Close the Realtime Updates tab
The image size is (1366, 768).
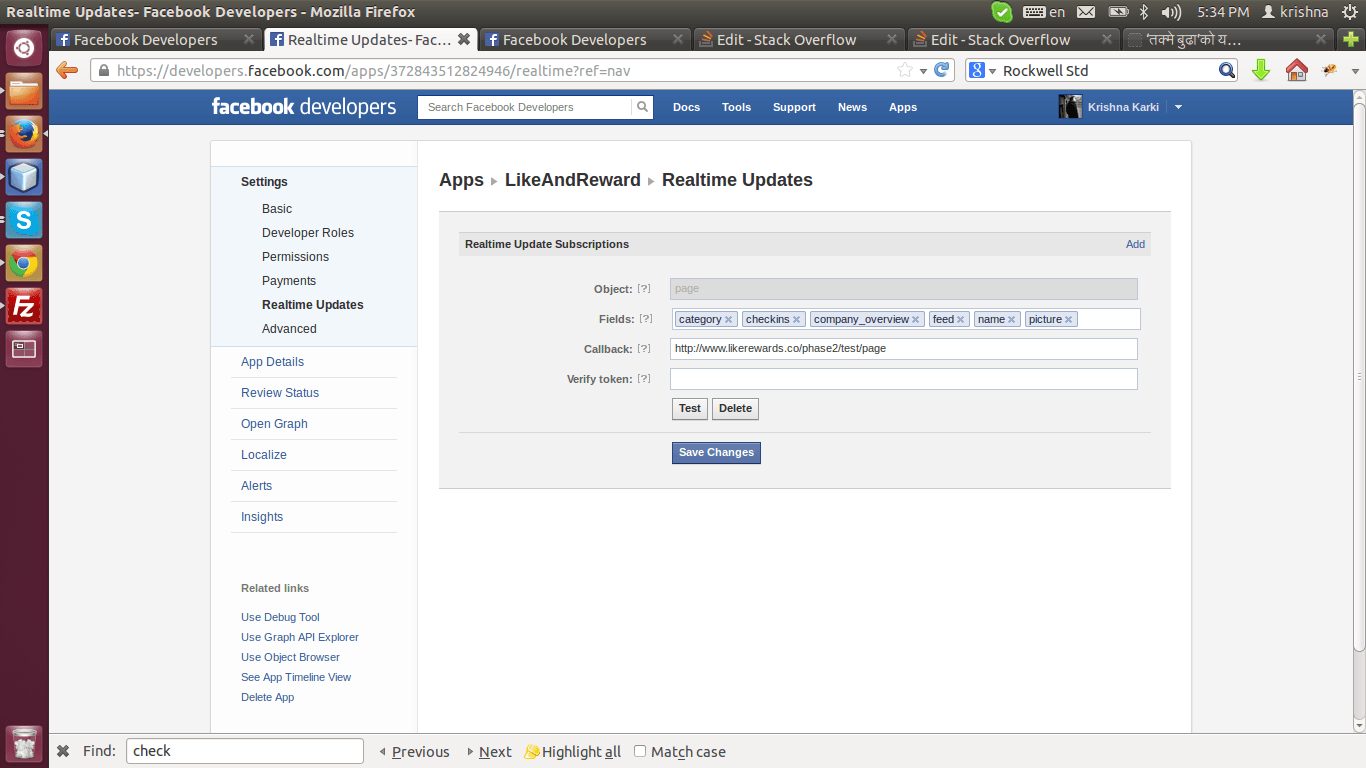coord(463,40)
